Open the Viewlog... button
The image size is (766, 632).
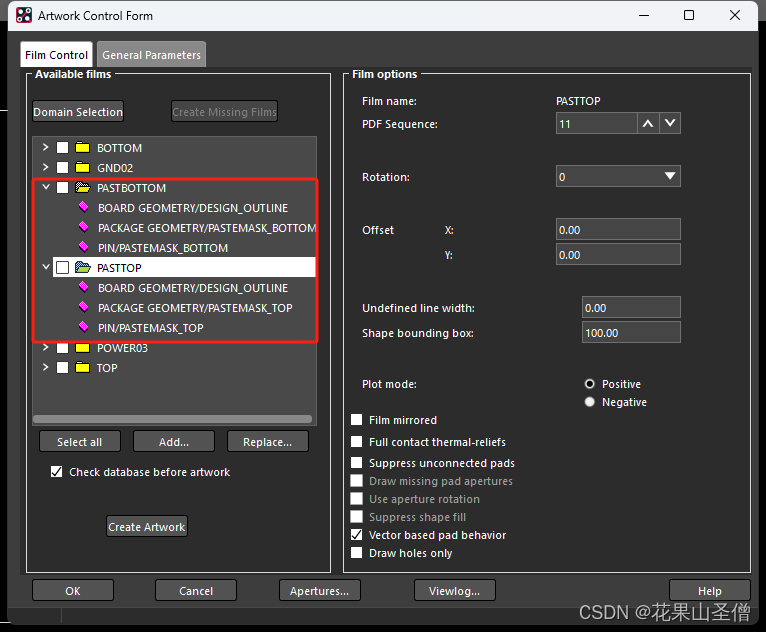454,591
